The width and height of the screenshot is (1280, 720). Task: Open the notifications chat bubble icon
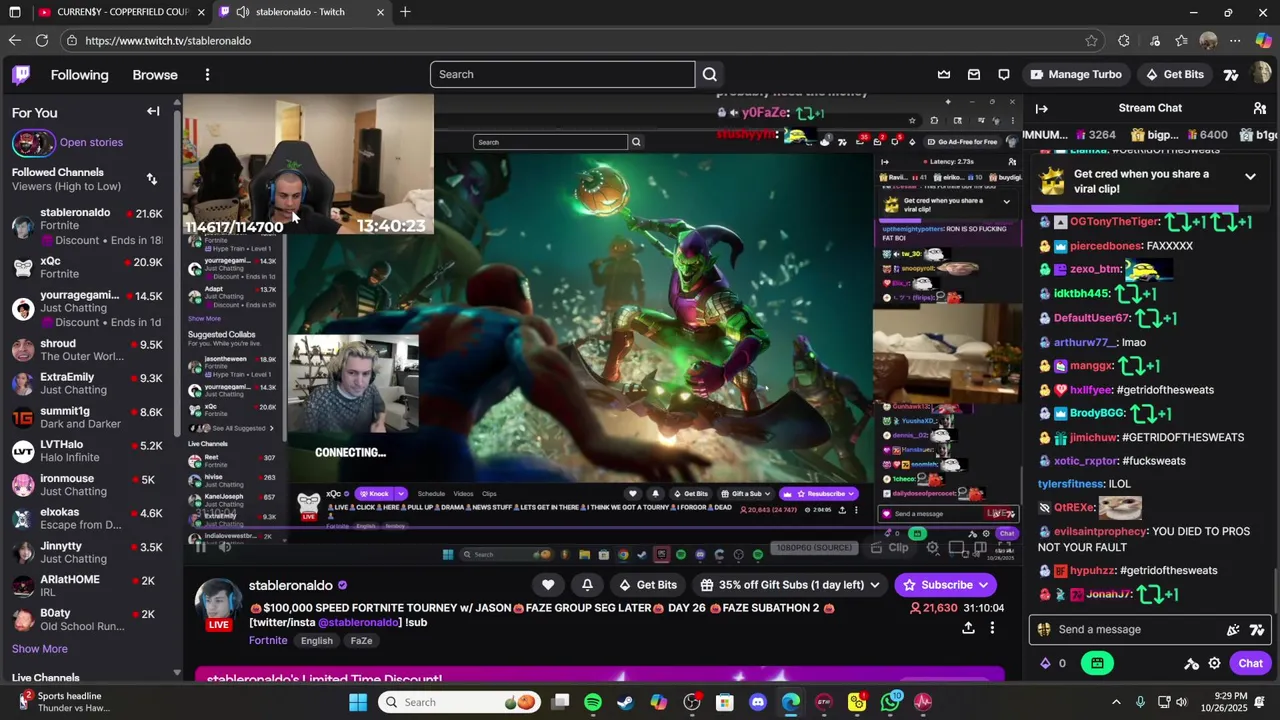pos(1004,74)
